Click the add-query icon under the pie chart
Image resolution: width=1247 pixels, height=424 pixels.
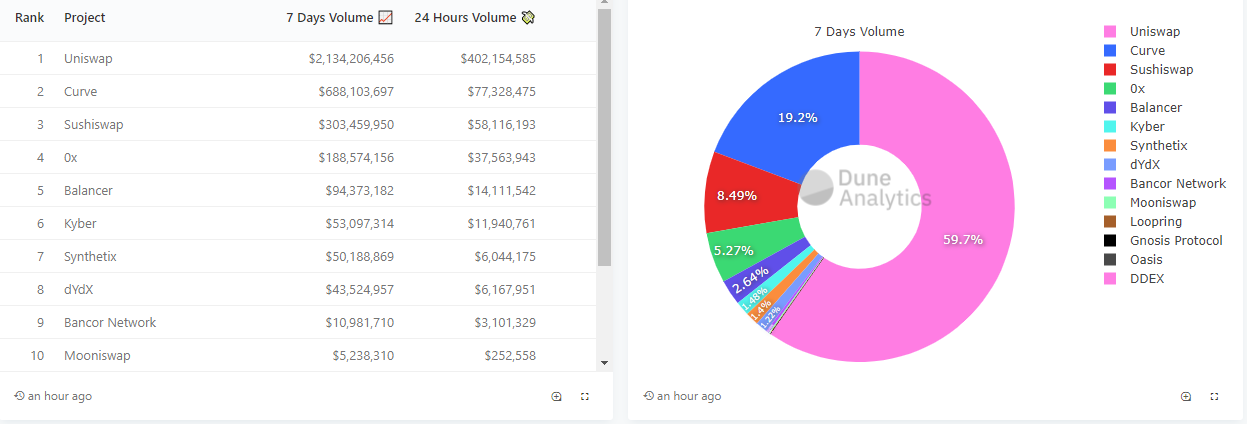1186,397
